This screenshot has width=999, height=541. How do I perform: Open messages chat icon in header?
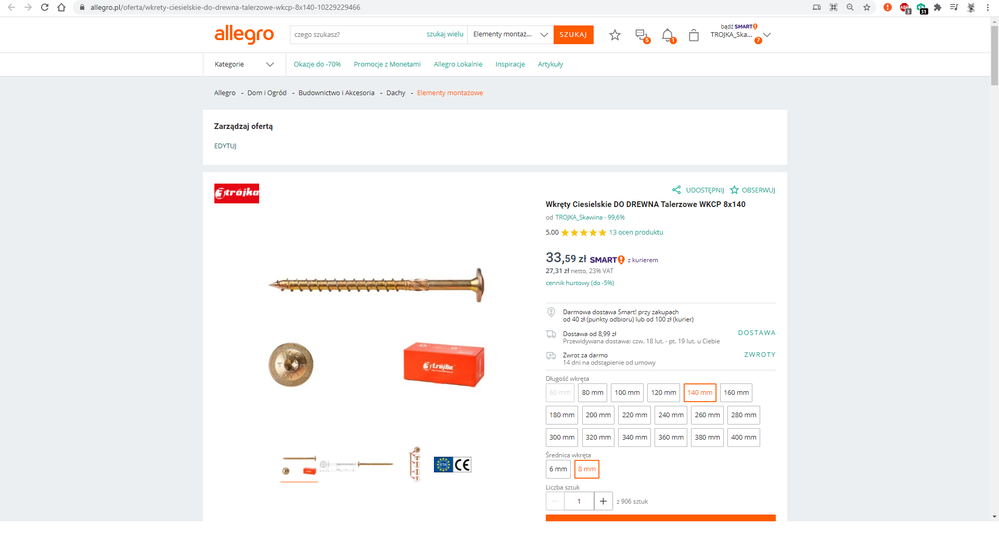(x=642, y=36)
